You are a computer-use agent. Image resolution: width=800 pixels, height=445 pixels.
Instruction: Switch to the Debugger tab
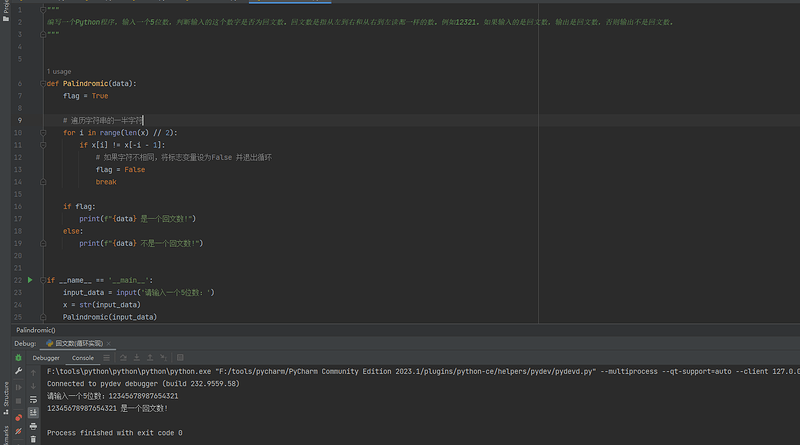[46, 358]
